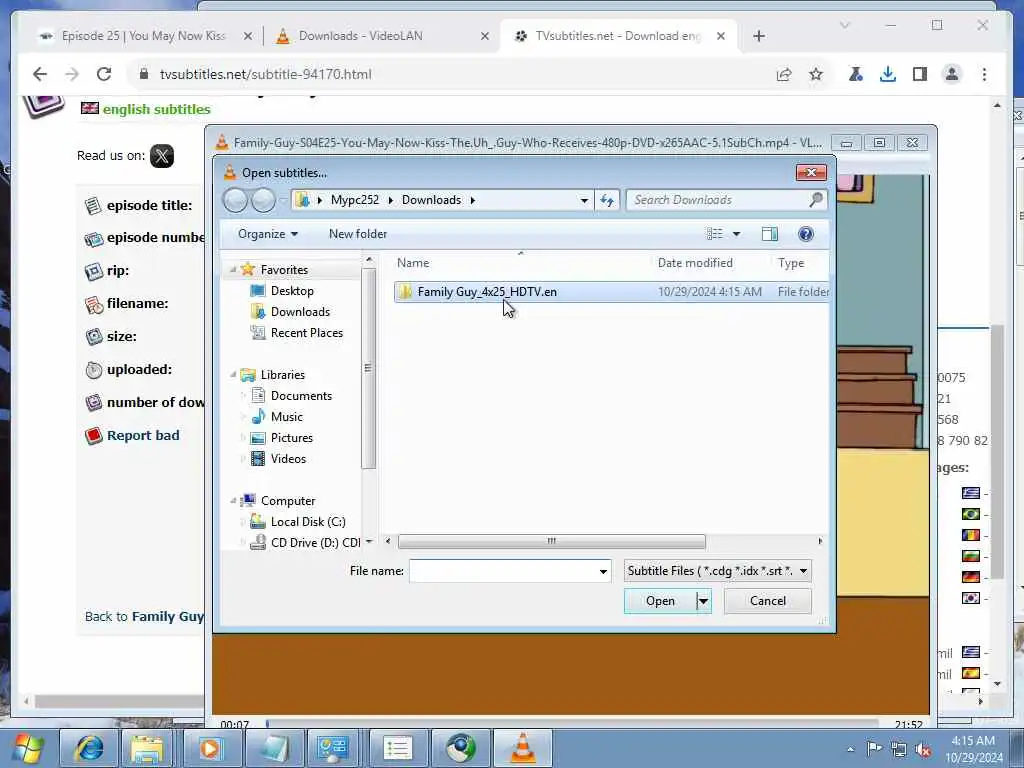Image resolution: width=1024 pixels, height=768 pixels.
Task: Show the preview pane icon
Action: click(770, 234)
